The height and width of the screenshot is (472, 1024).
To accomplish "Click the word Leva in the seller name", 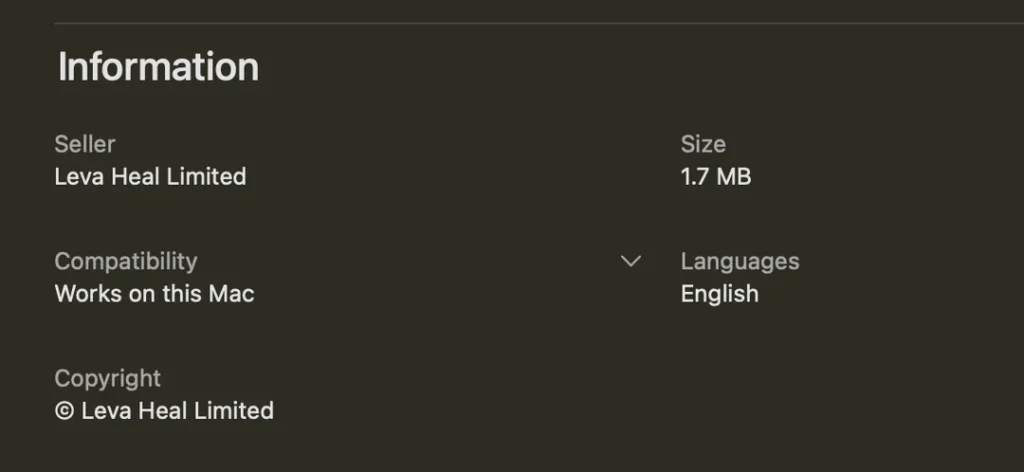I will click(x=76, y=177).
